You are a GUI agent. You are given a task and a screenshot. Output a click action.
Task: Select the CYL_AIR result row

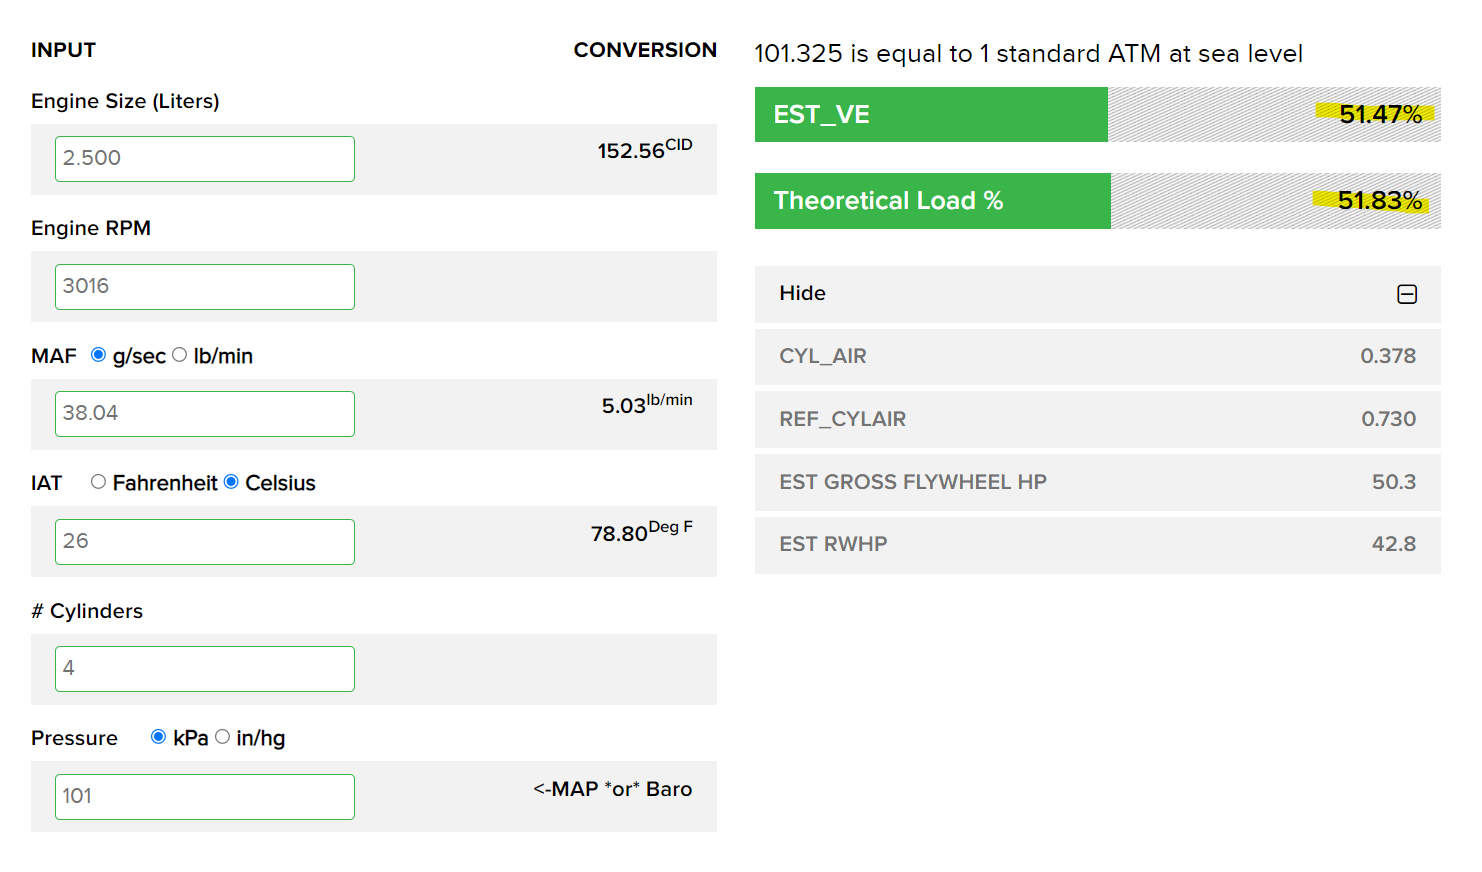tap(1097, 357)
